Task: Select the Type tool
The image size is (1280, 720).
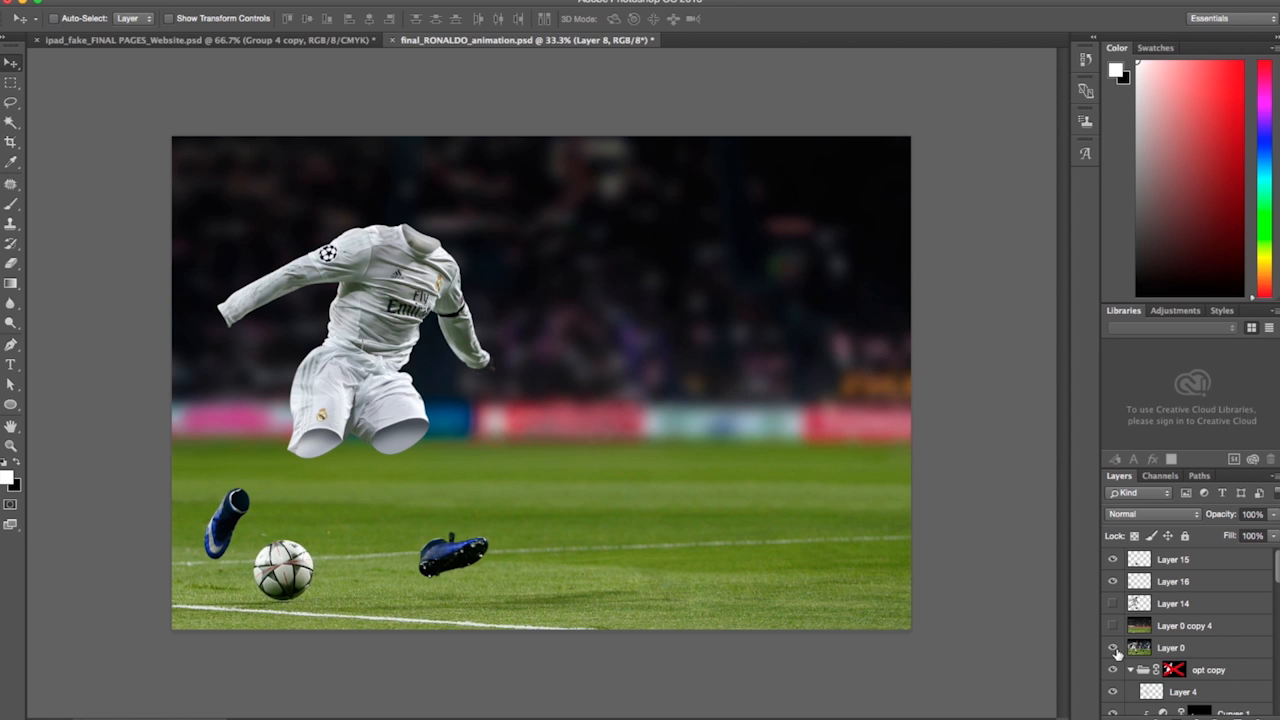Action: pyautogui.click(x=11, y=366)
